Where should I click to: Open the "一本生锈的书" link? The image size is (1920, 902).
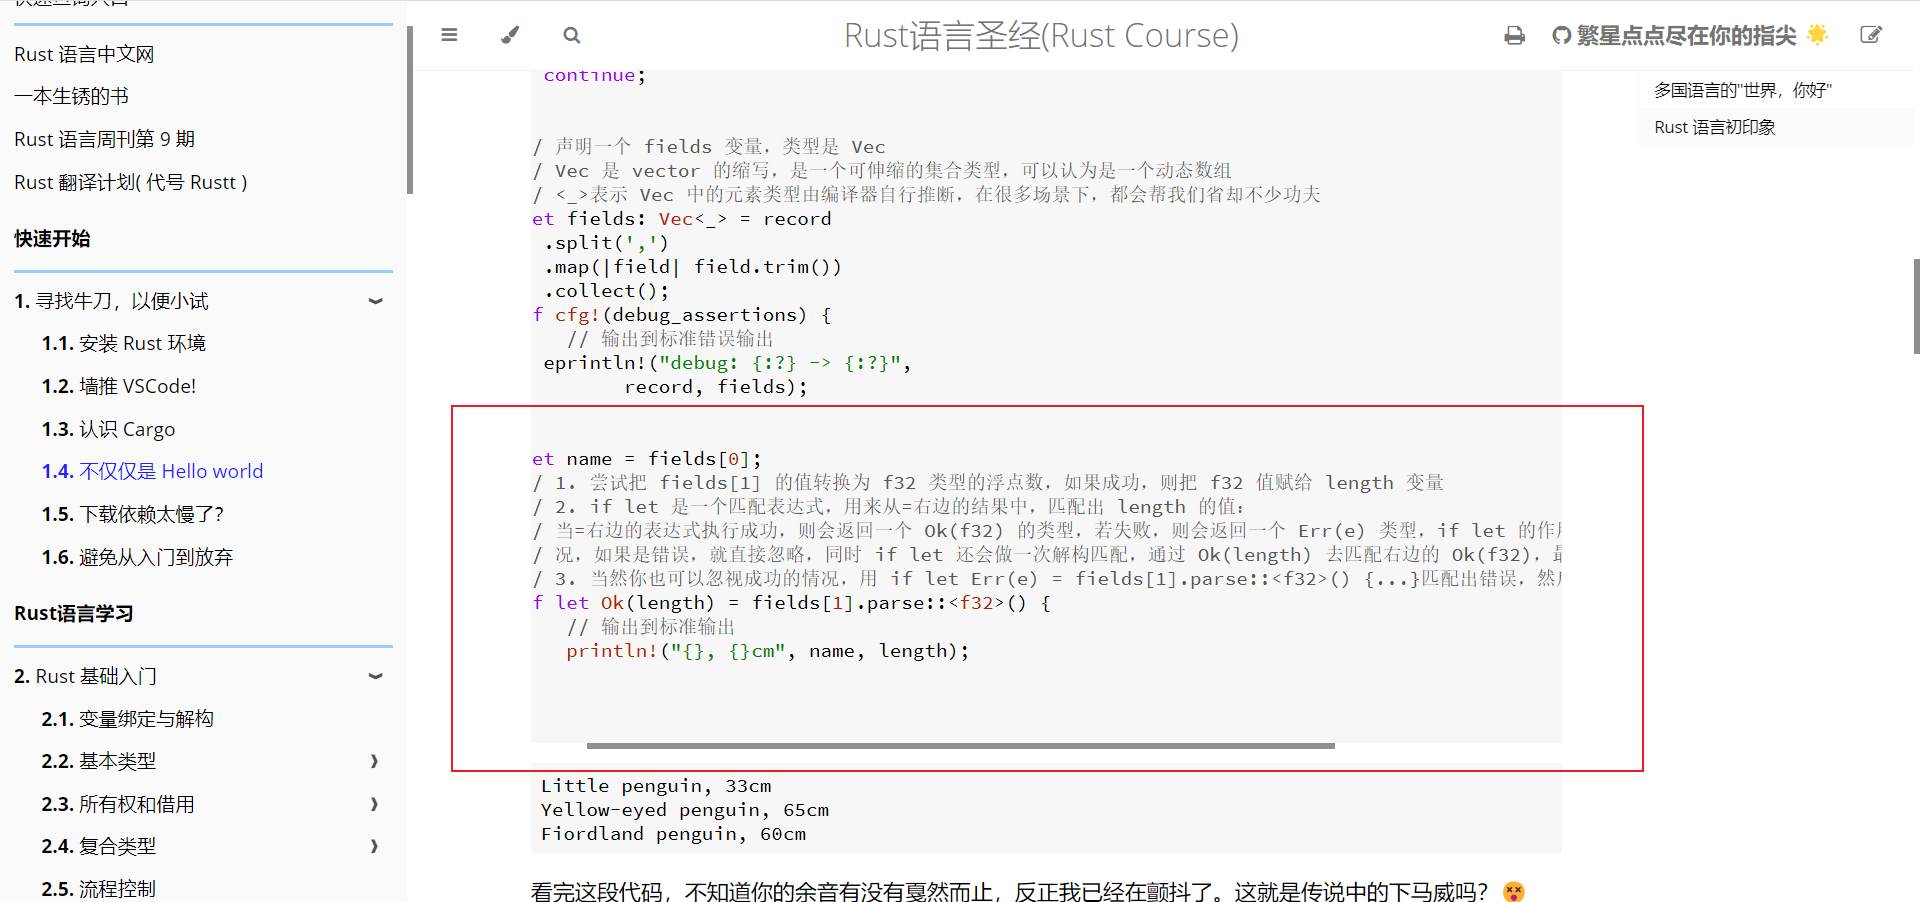point(71,96)
